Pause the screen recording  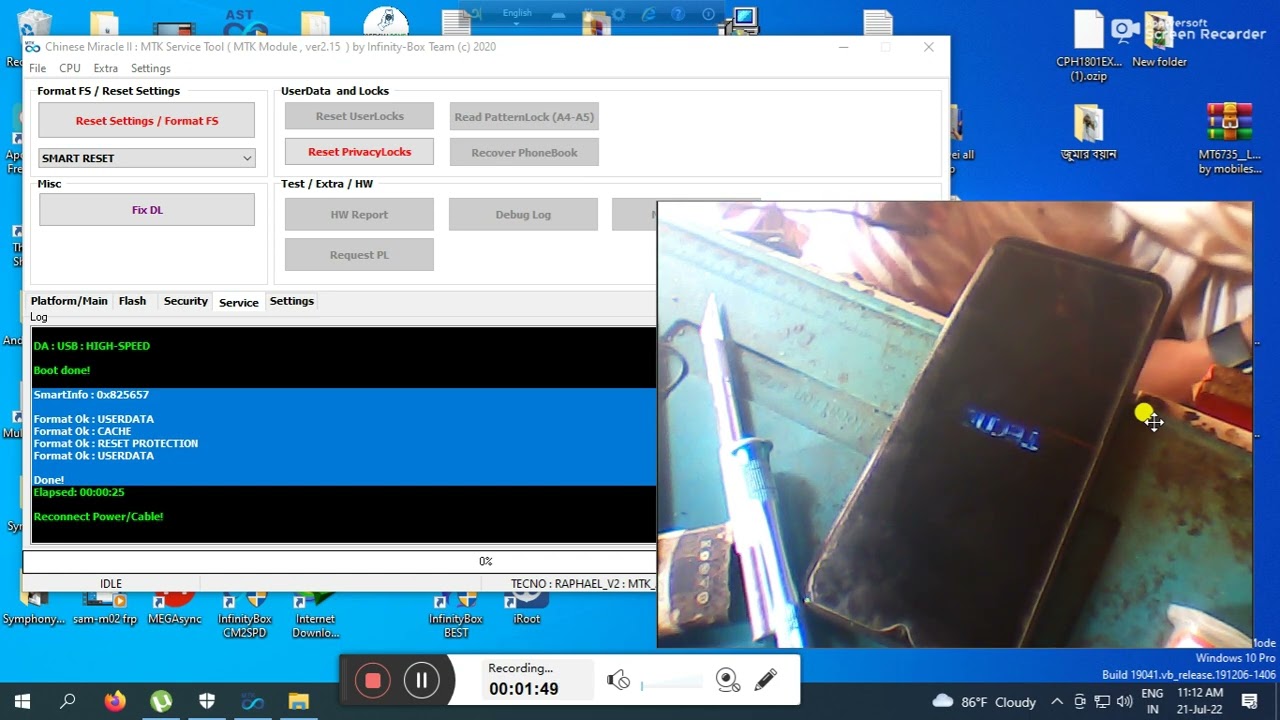point(422,681)
